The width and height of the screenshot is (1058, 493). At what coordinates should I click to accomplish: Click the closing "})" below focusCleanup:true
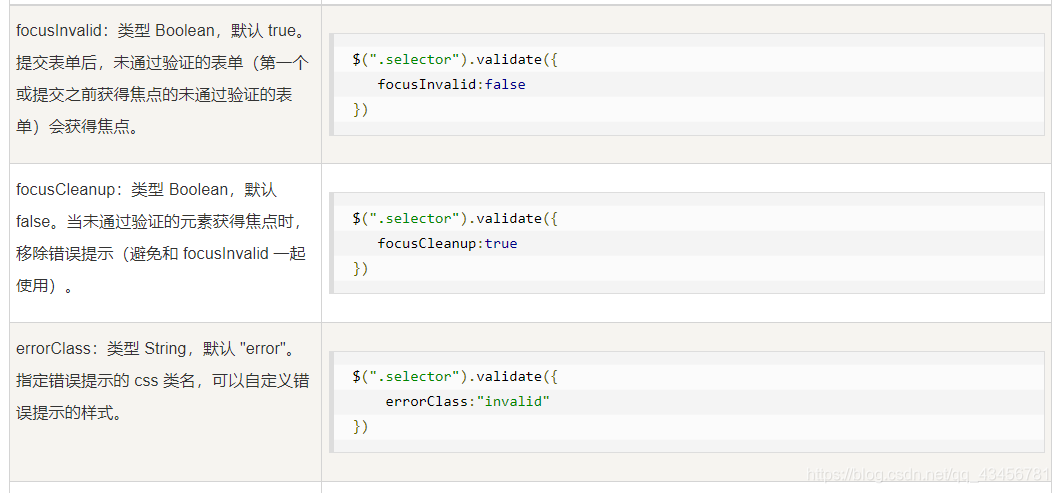click(360, 268)
